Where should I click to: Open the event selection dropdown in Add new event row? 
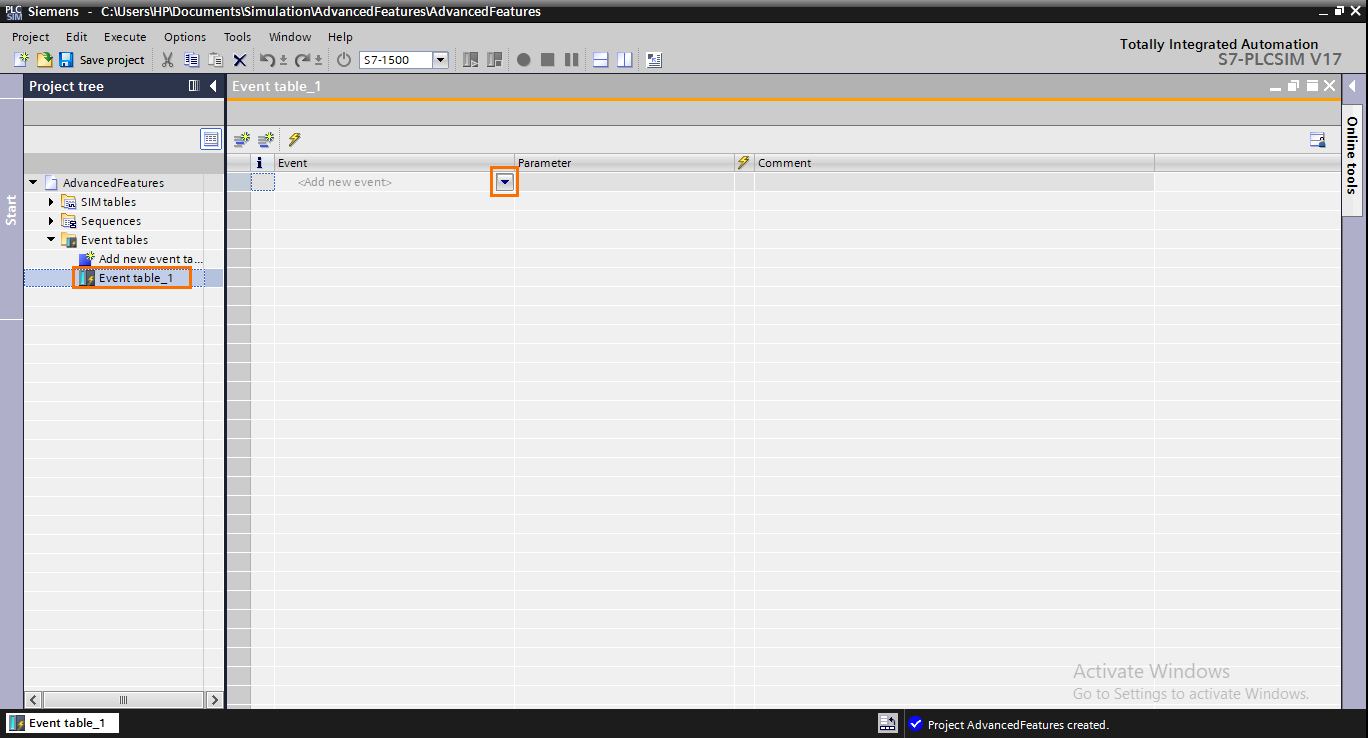click(504, 182)
